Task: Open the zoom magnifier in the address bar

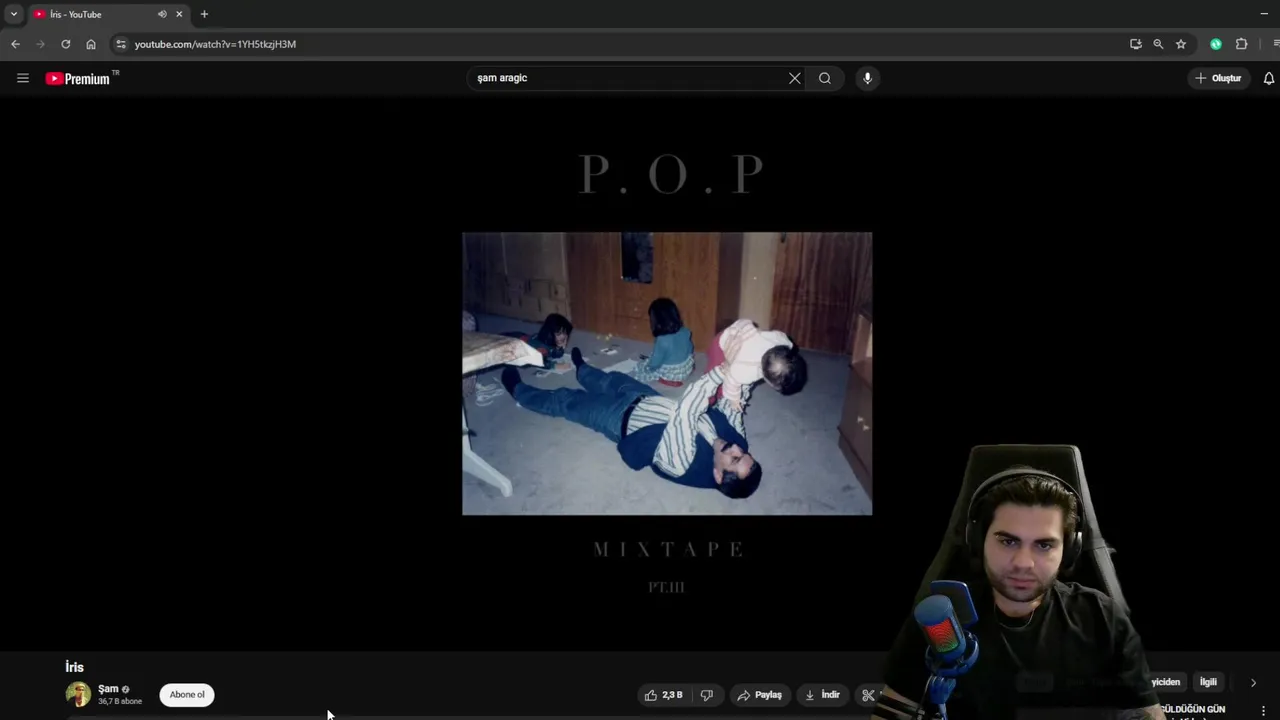Action: [1158, 44]
